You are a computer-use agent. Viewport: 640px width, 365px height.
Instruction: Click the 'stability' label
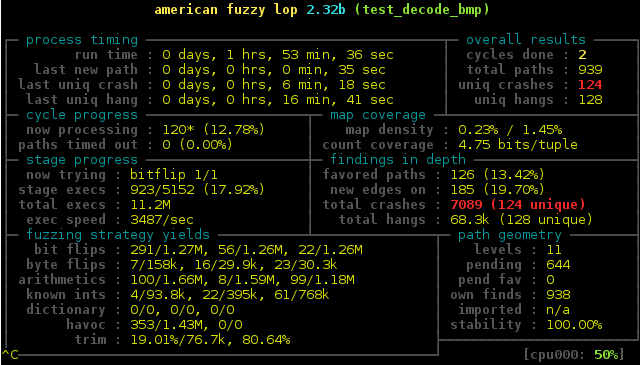486,325
